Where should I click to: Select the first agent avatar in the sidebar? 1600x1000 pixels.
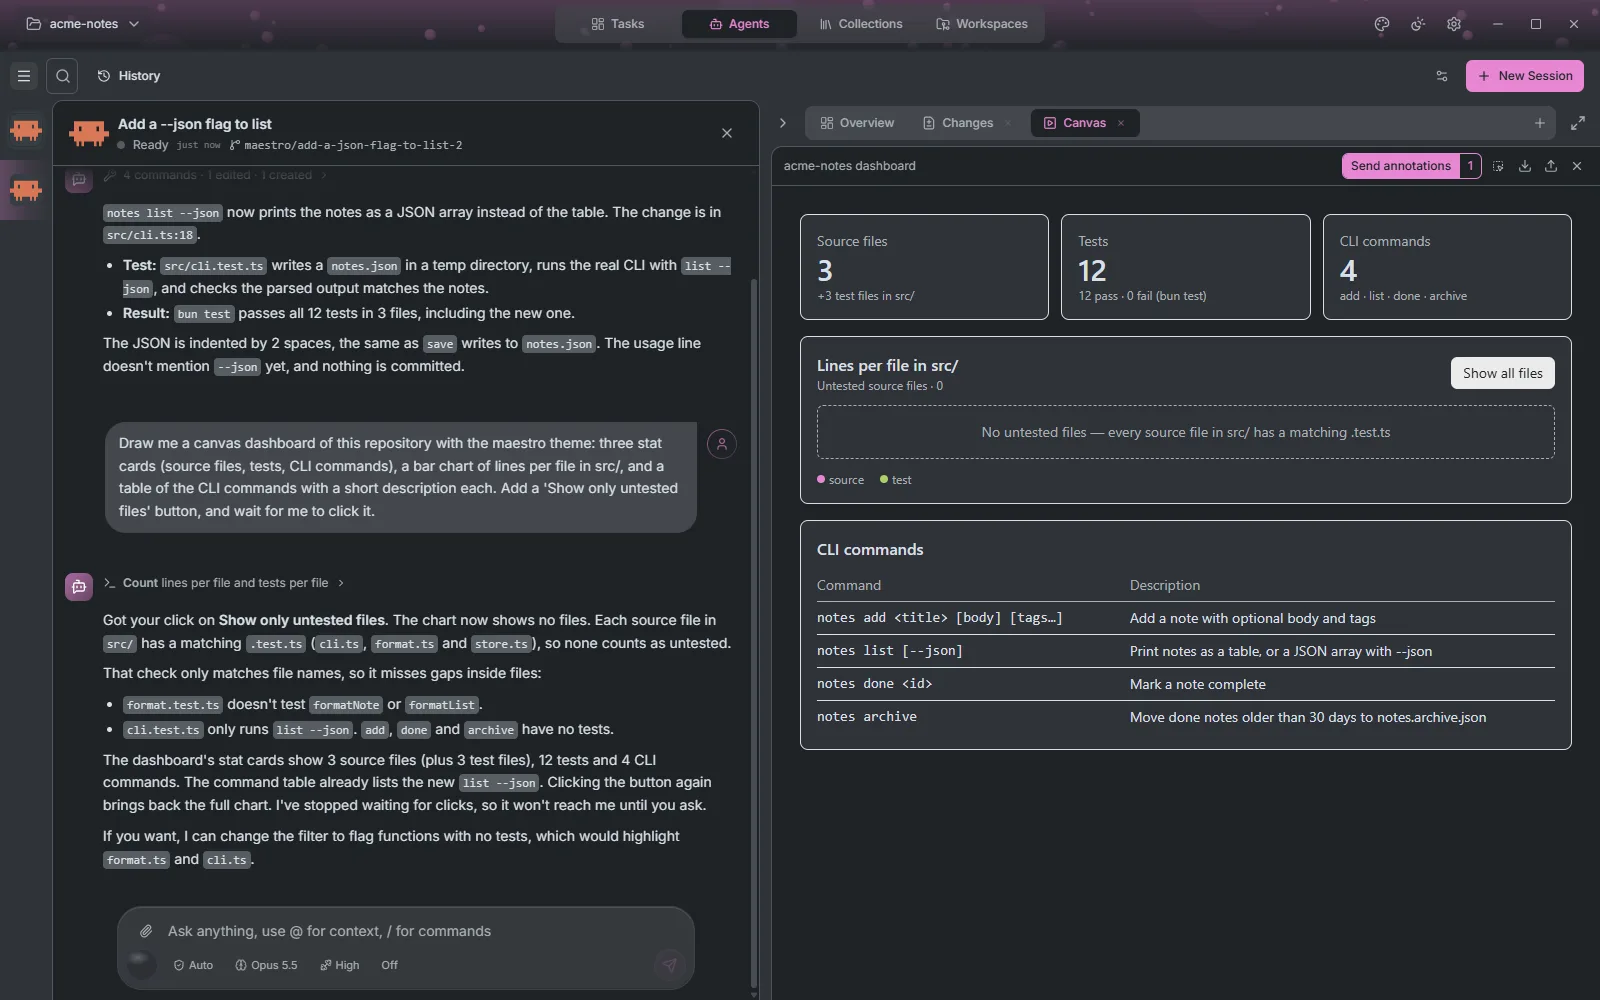(x=26, y=130)
